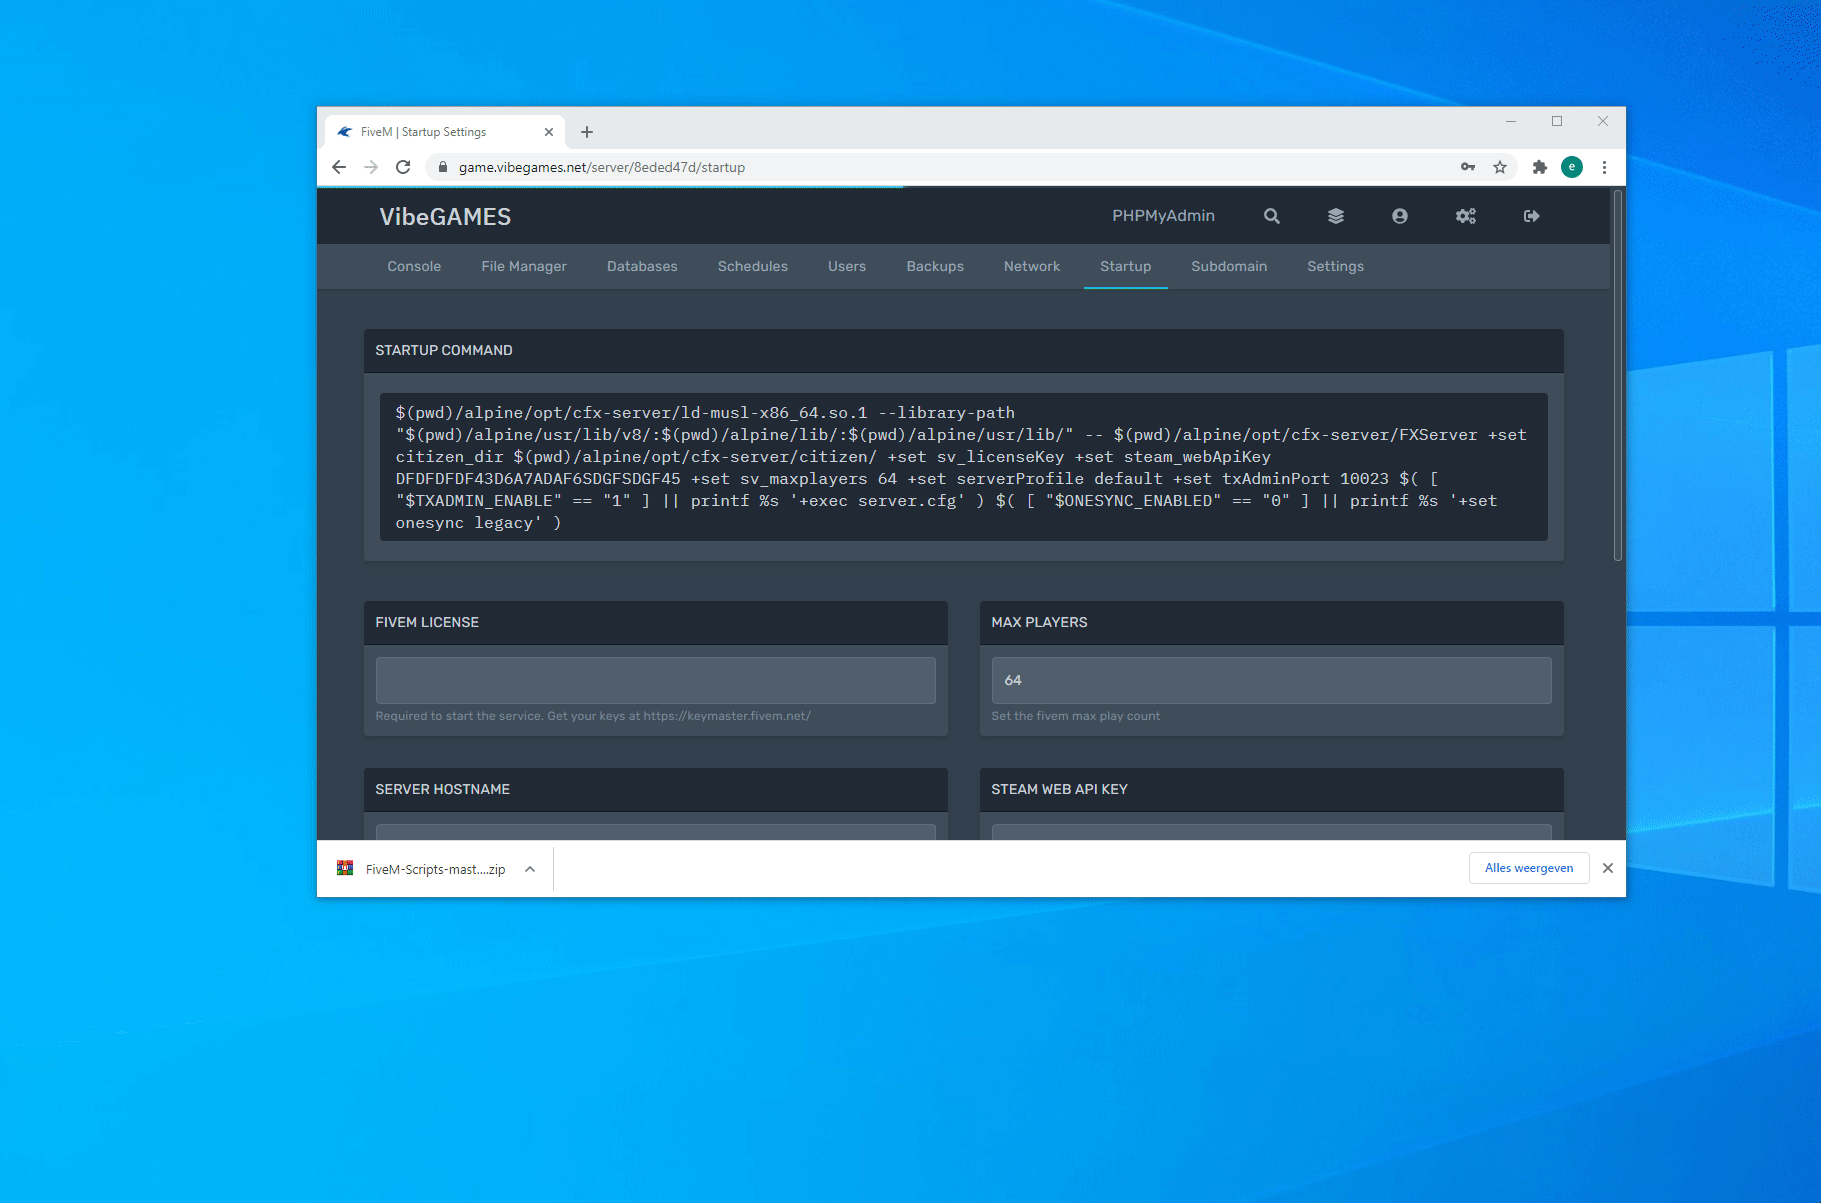
Task: Close the FiveM Startup Settings tab
Action: coord(549,132)
